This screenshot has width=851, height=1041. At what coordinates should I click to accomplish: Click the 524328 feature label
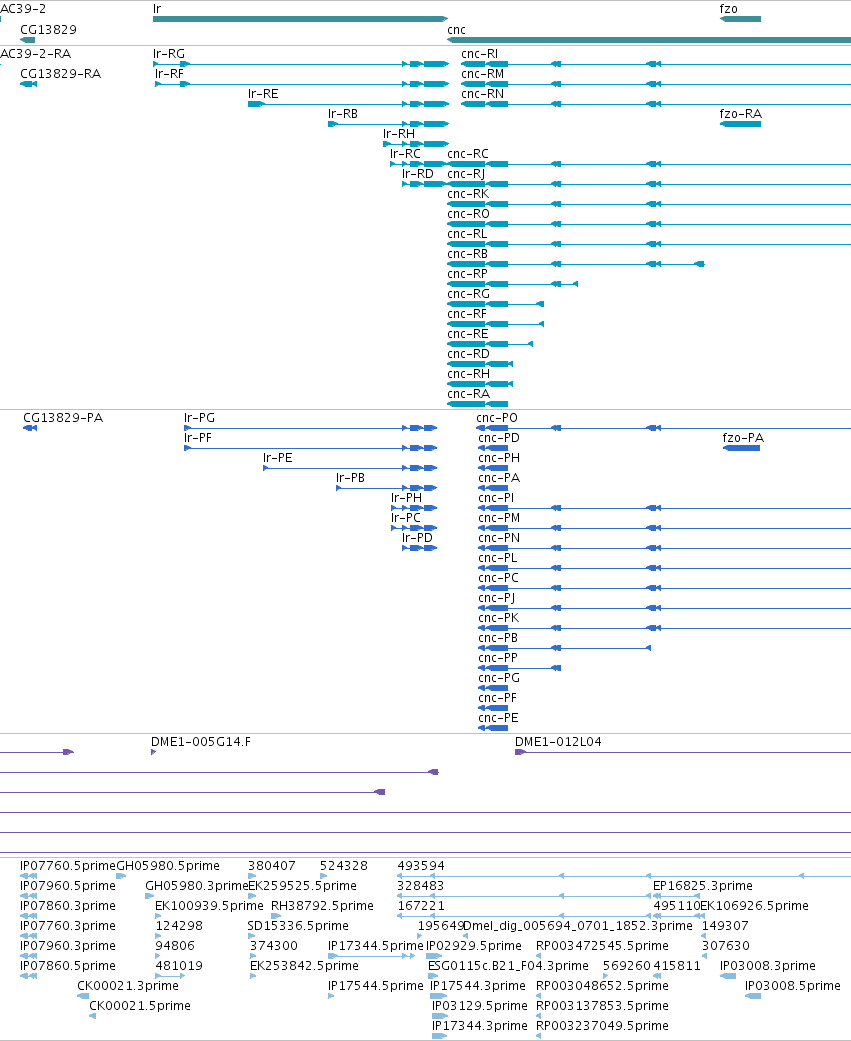pos(343,866)
